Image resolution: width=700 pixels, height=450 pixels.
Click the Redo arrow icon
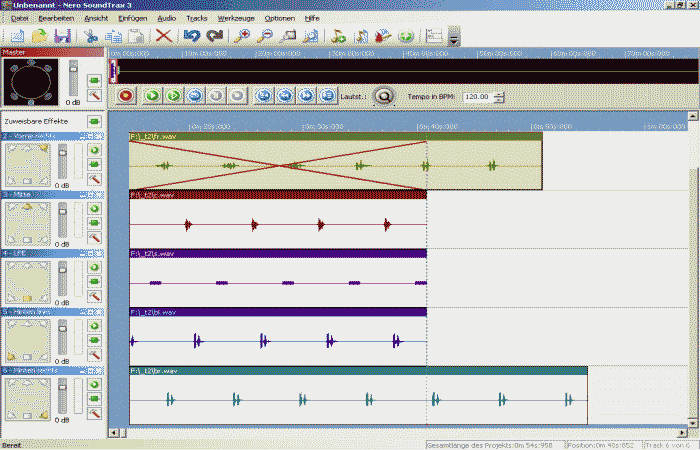214,36
